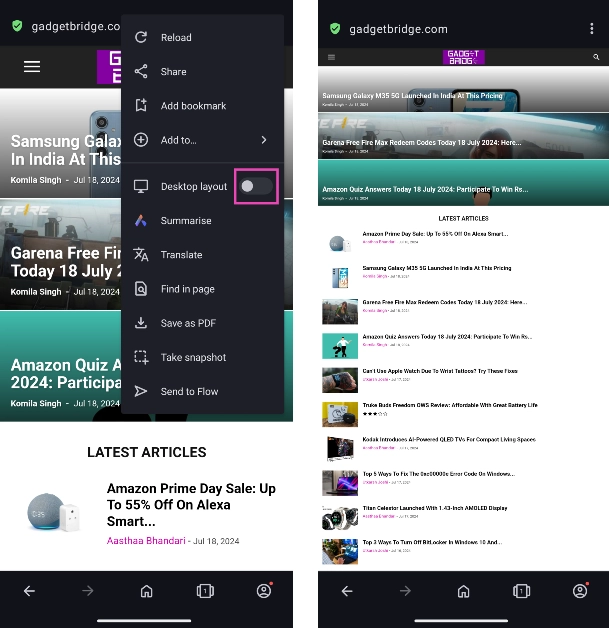Click the Add bookmark icon

[x=141, y=106]
